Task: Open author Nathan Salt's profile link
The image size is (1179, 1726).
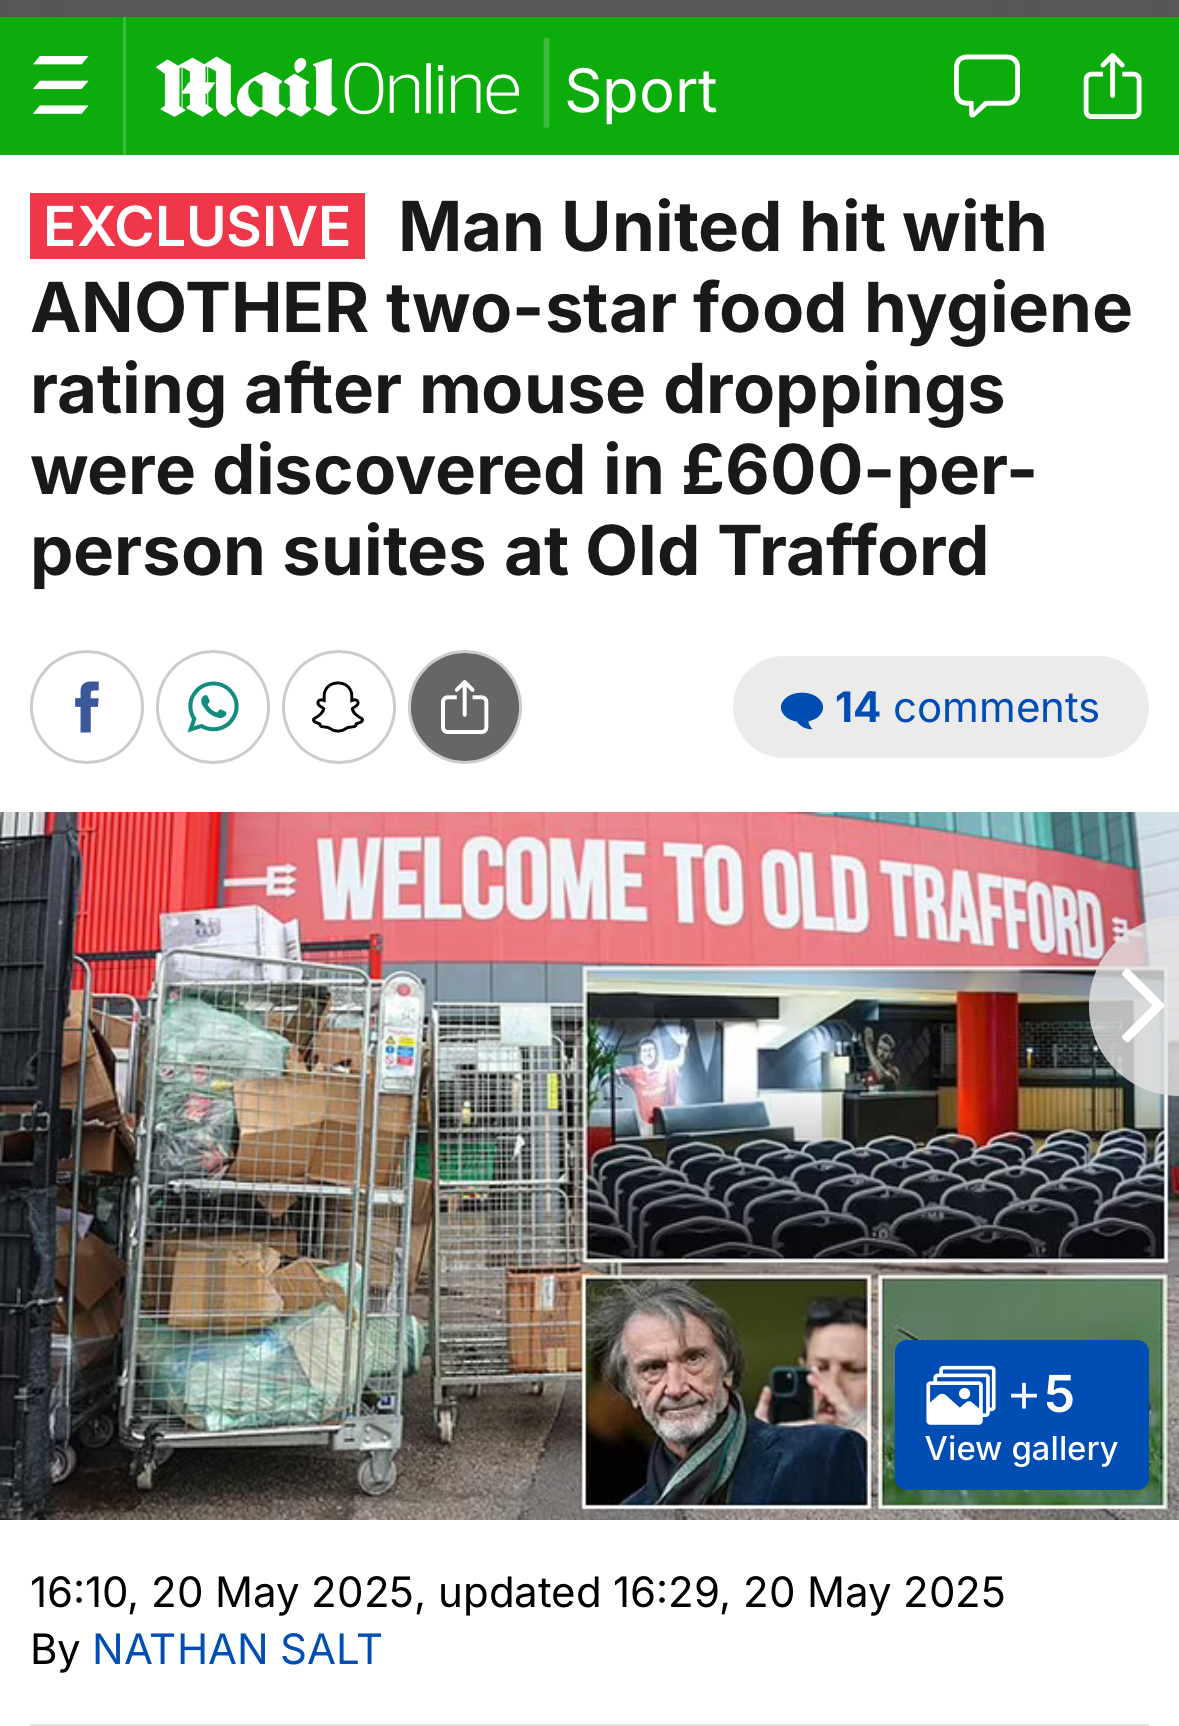Action: [237, 1649]
